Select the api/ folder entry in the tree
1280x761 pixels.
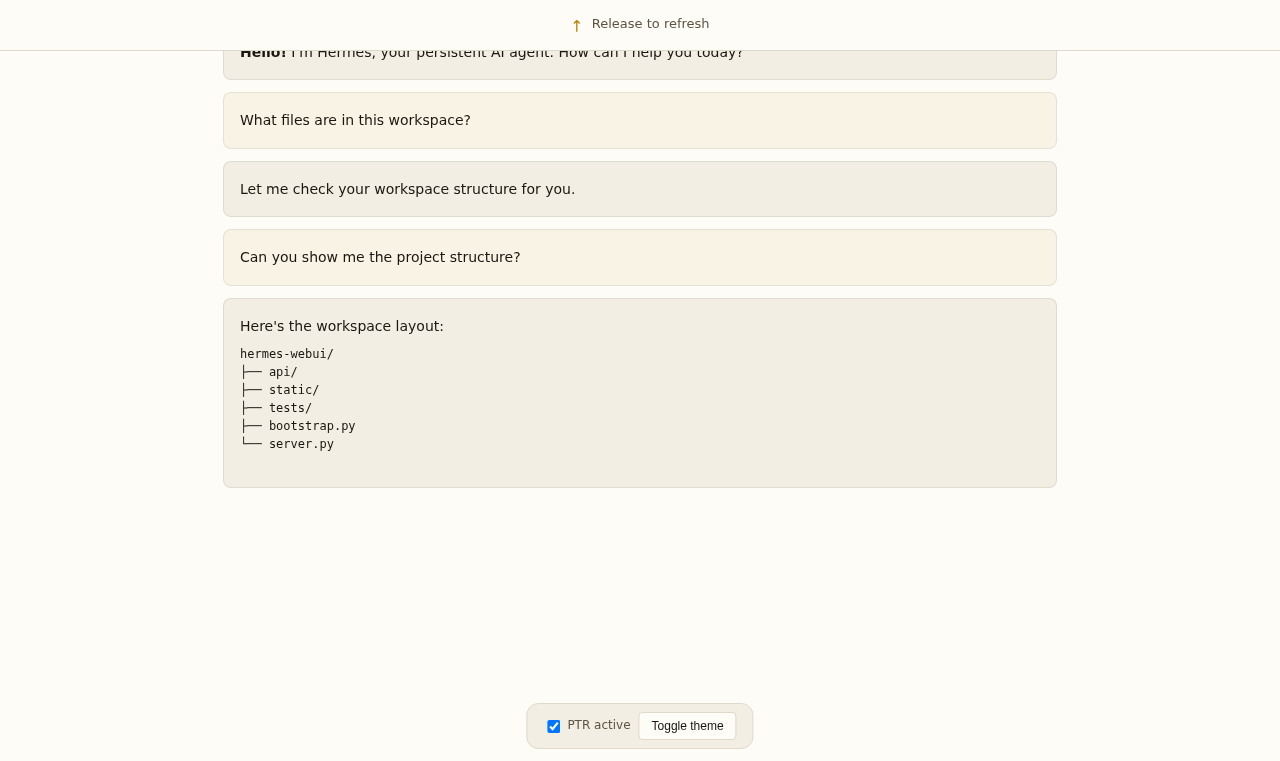click(283, 372)
